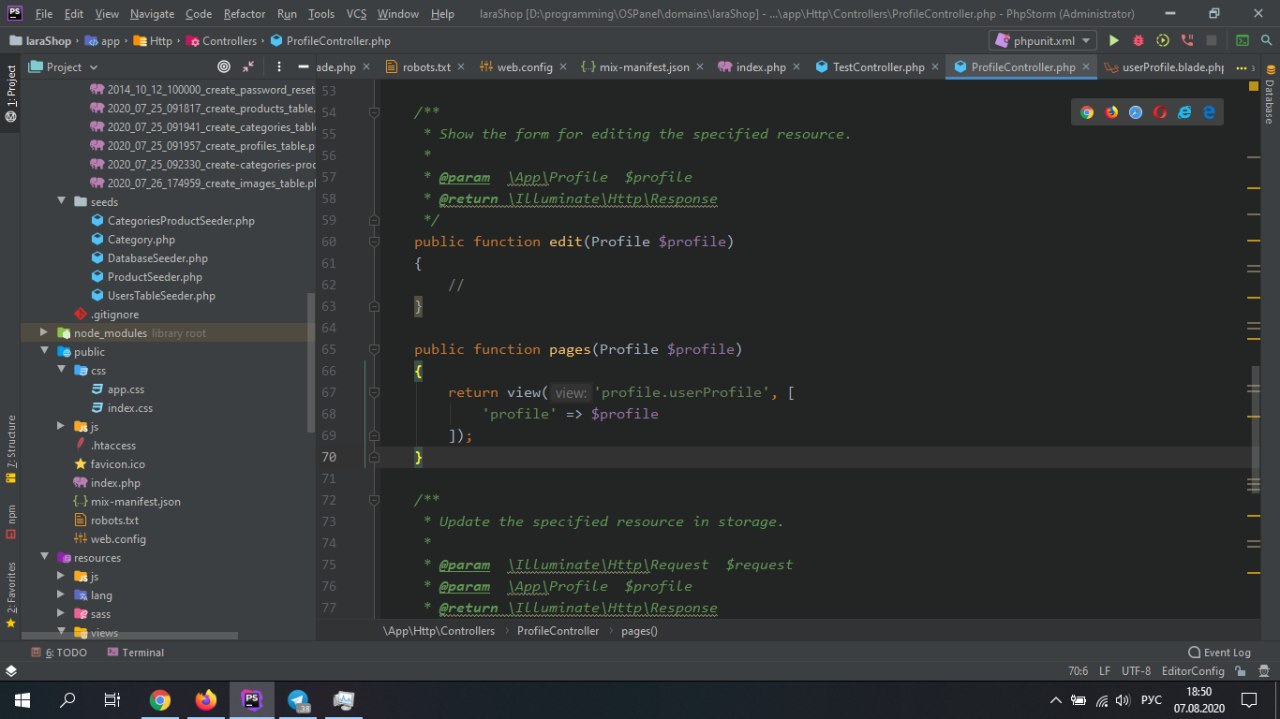Image resolution: width=1280 pixels, height=719 pixels.
Task: Toggle Start Listening for PHP Debug Connections
Action: pyautogui.click(x=1187, y=41)
